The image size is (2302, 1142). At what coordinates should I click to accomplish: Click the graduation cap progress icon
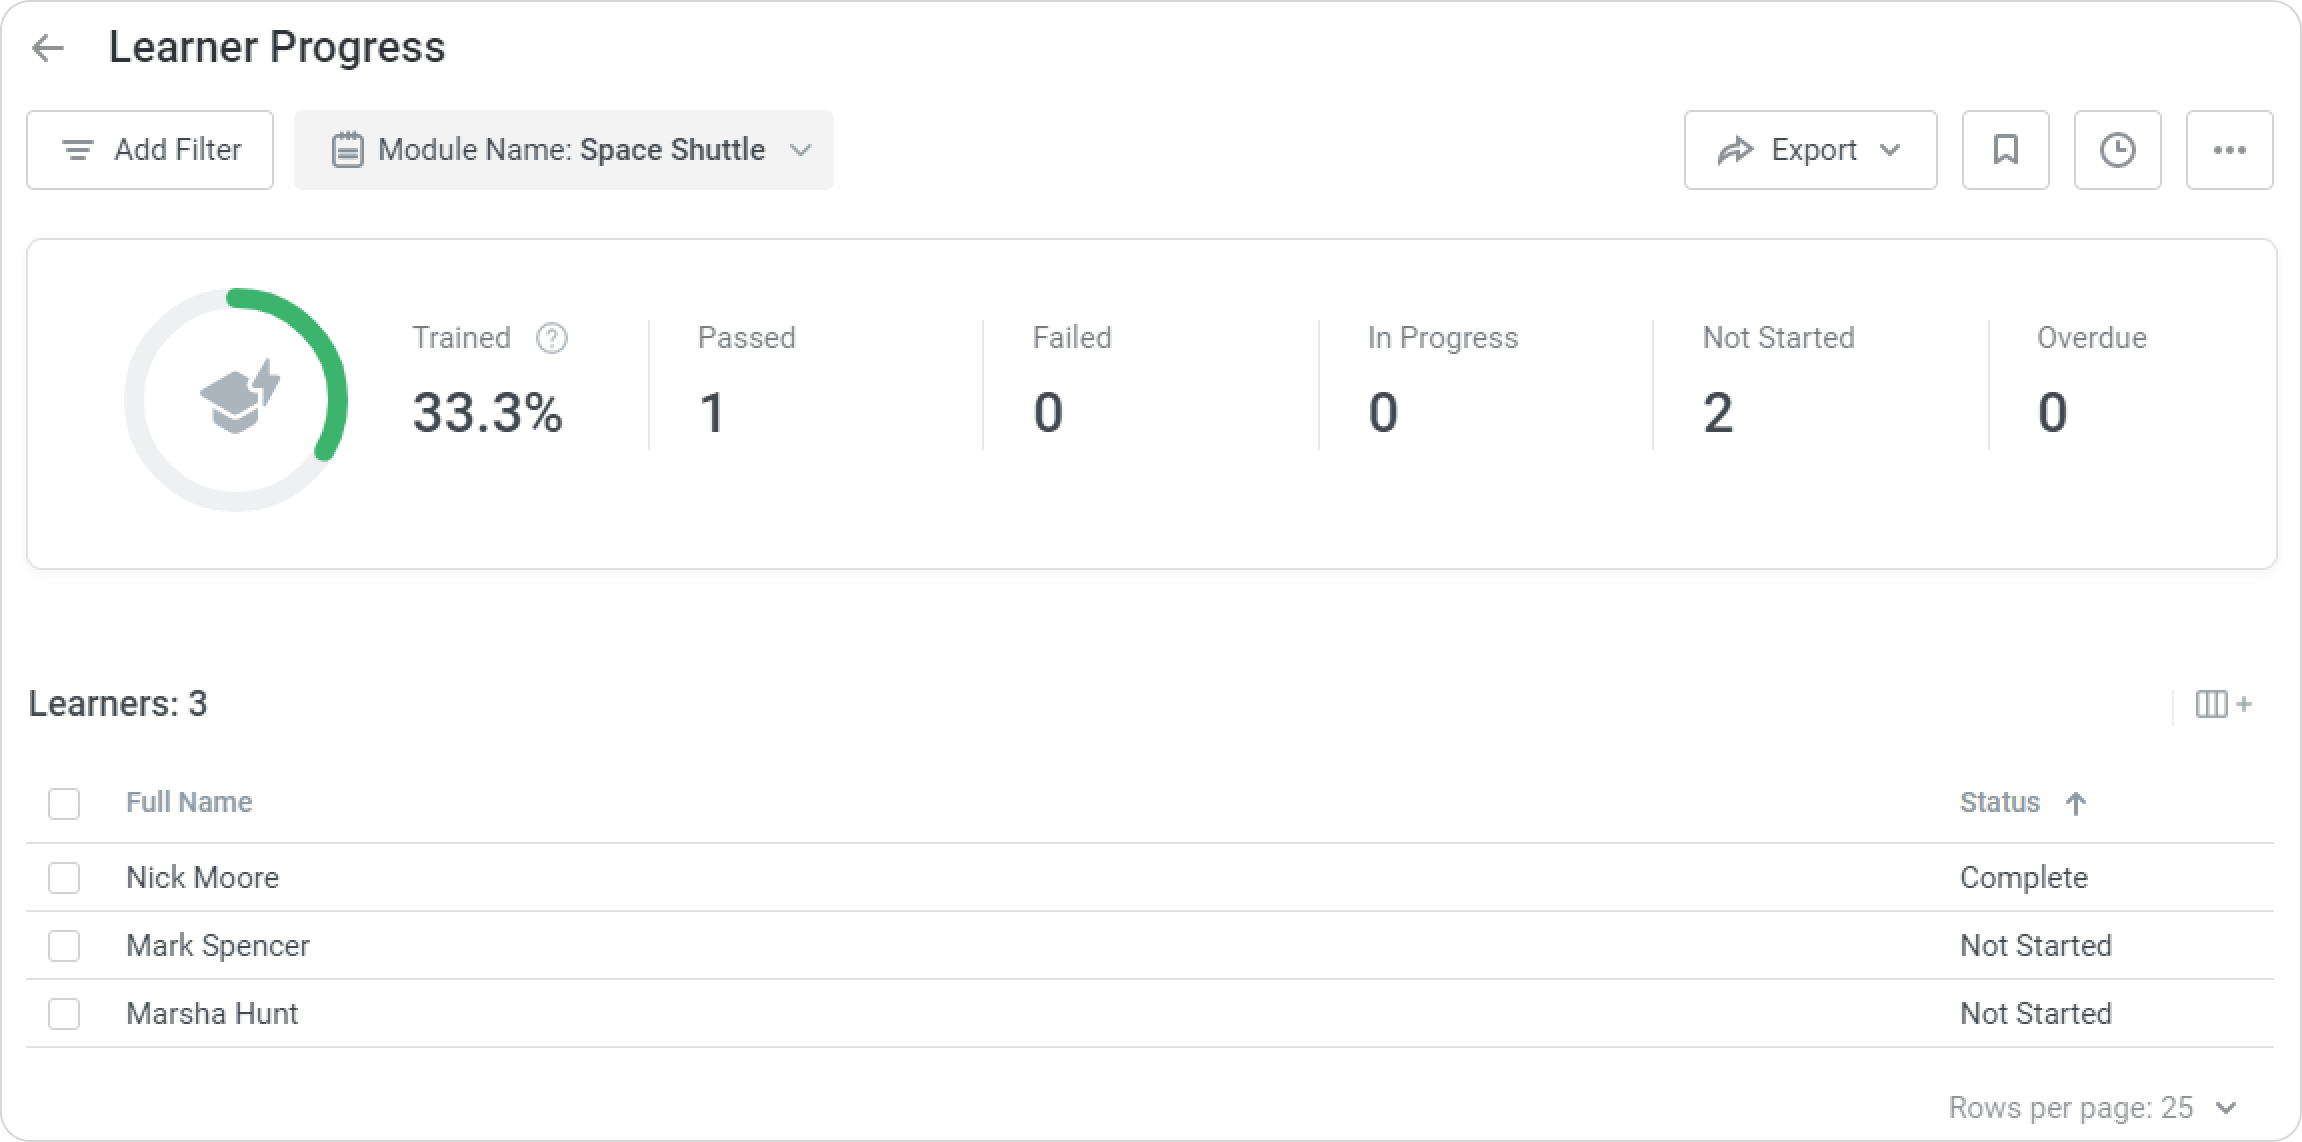pyautogui.click(x=240, y=398)
